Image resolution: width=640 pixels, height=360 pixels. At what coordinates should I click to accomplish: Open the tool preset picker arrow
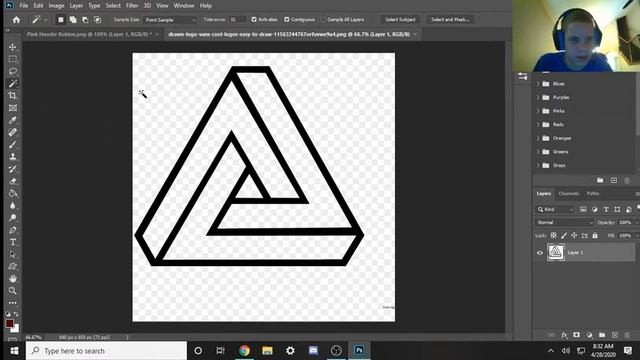pos(46,20)
